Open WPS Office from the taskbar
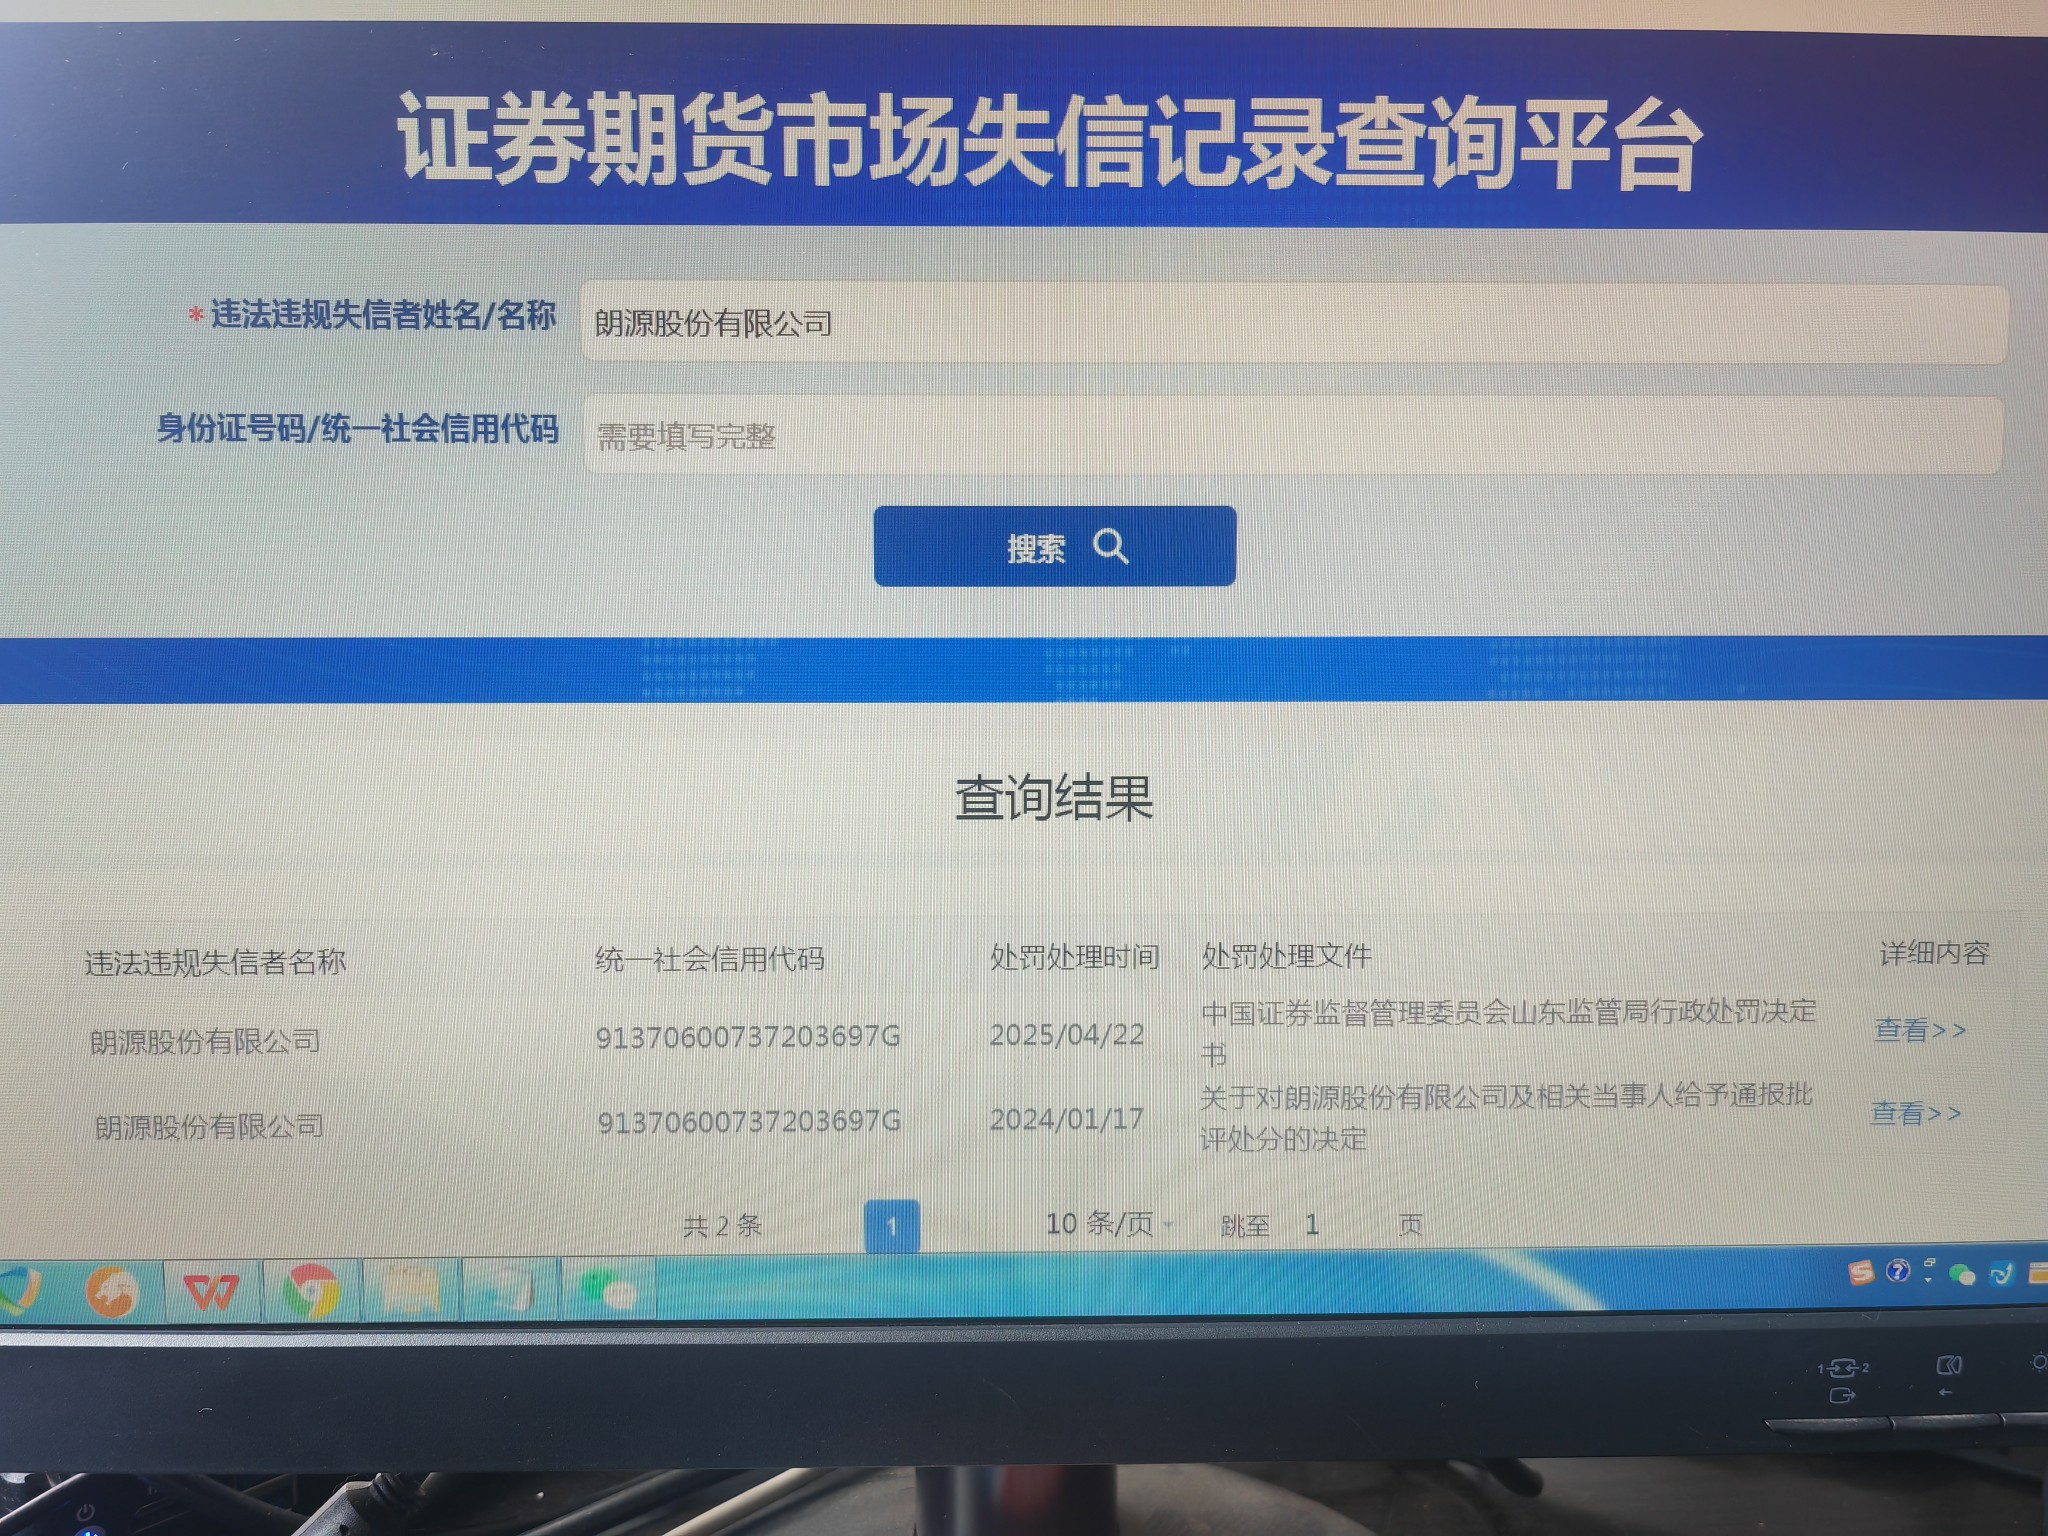 click(211, 1292)
